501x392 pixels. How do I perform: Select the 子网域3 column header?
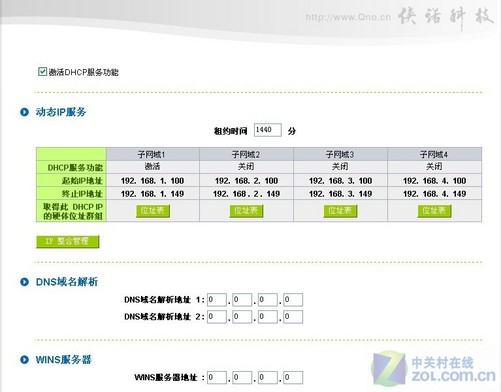pyautogui.click(x=340, y=154)
